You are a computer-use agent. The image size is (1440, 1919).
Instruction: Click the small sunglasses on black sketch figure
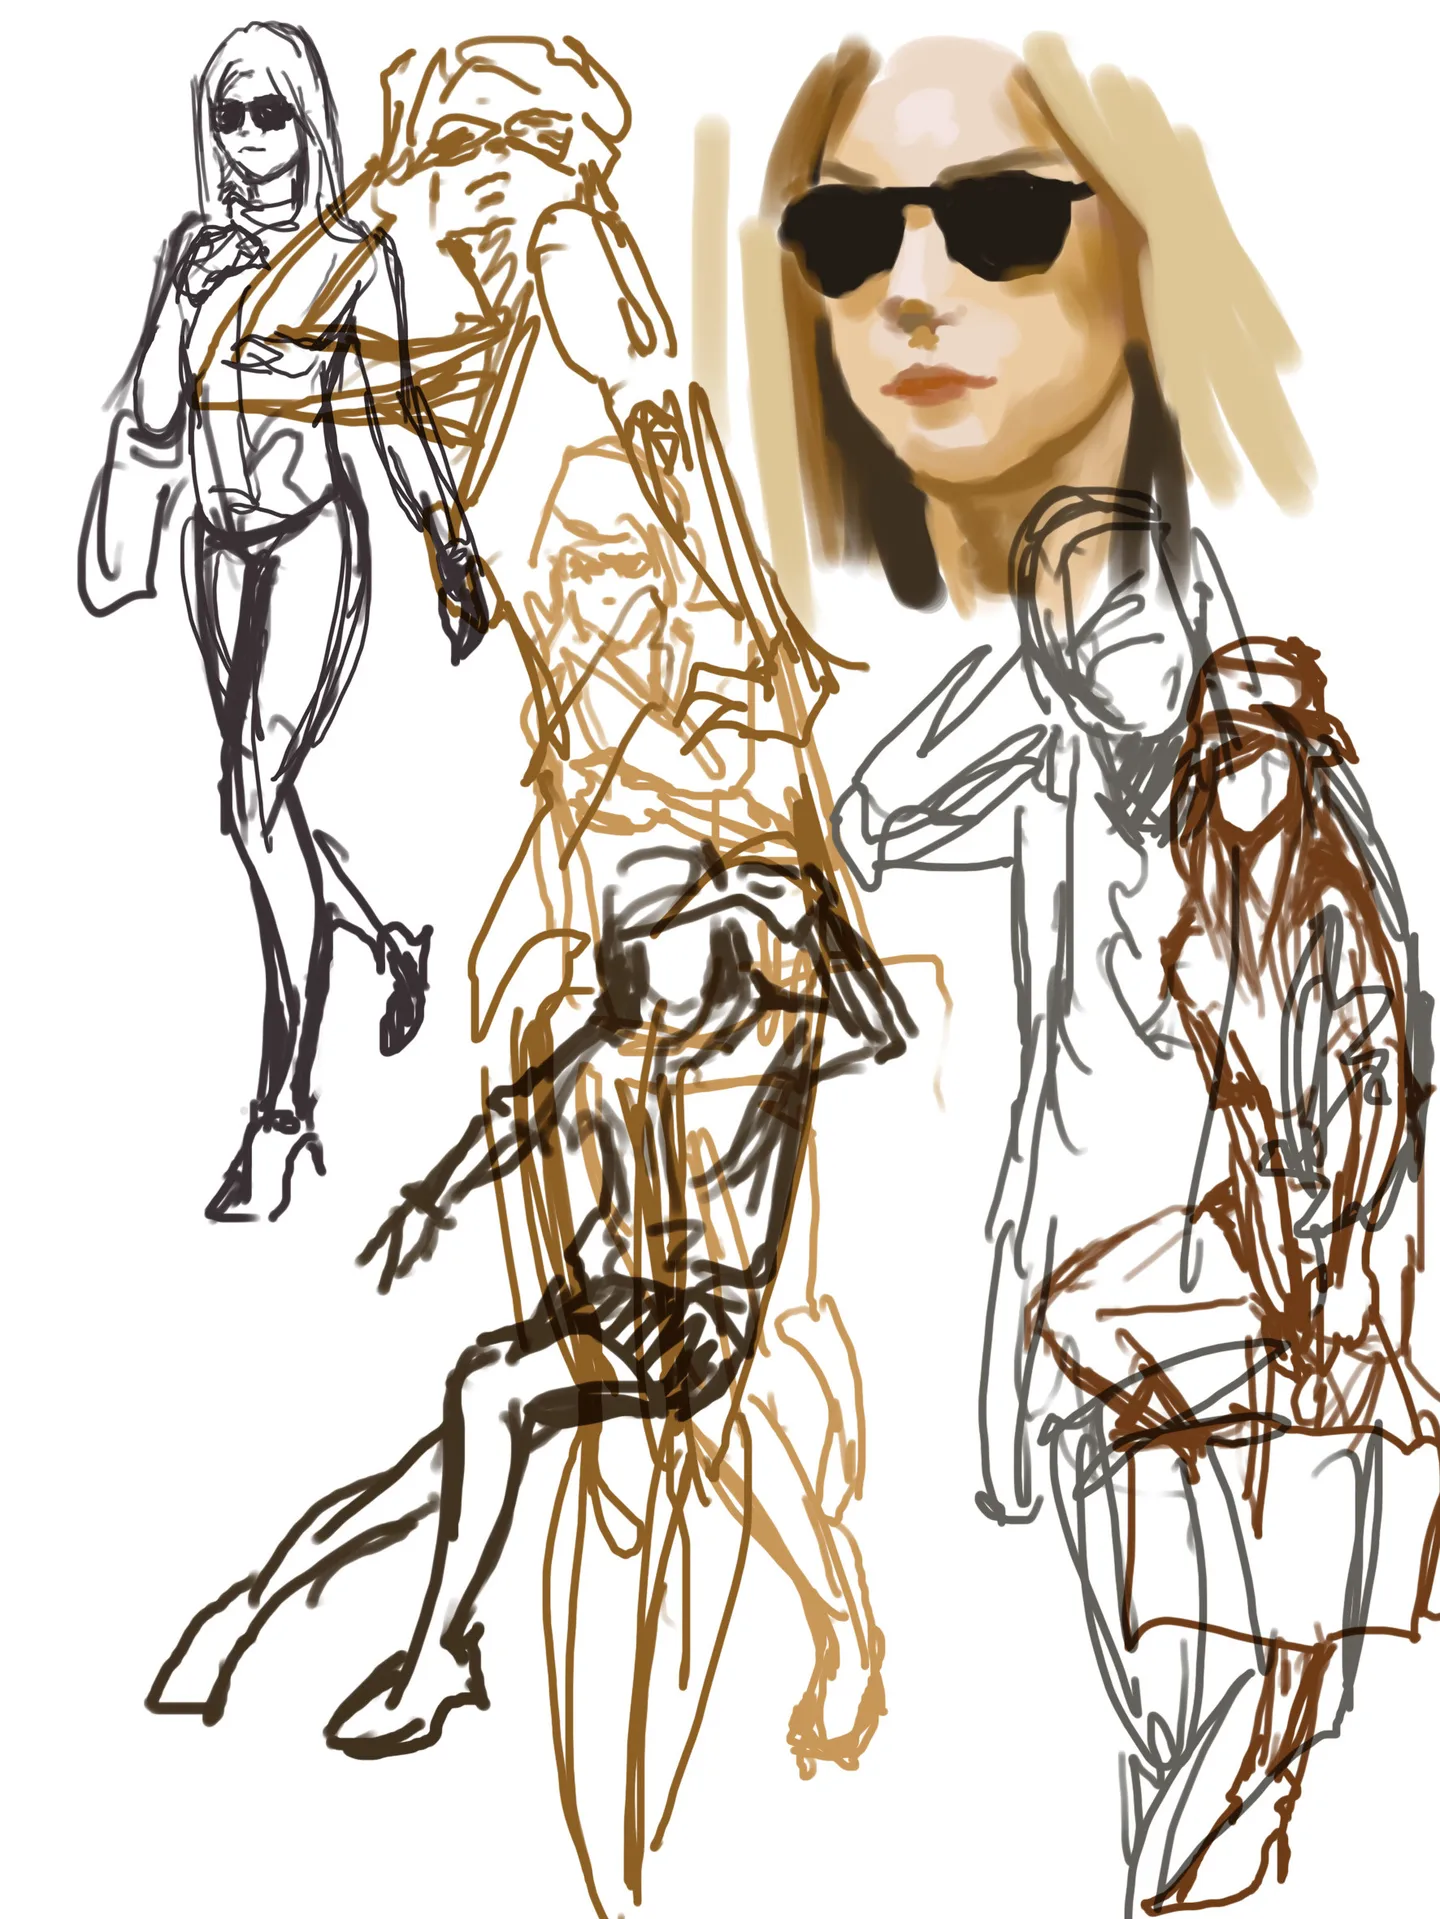pos(254,117)
